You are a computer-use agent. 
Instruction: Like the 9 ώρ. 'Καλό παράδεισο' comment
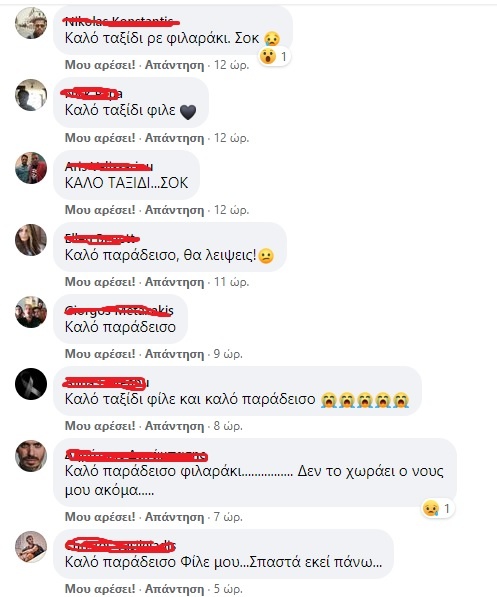100,354
